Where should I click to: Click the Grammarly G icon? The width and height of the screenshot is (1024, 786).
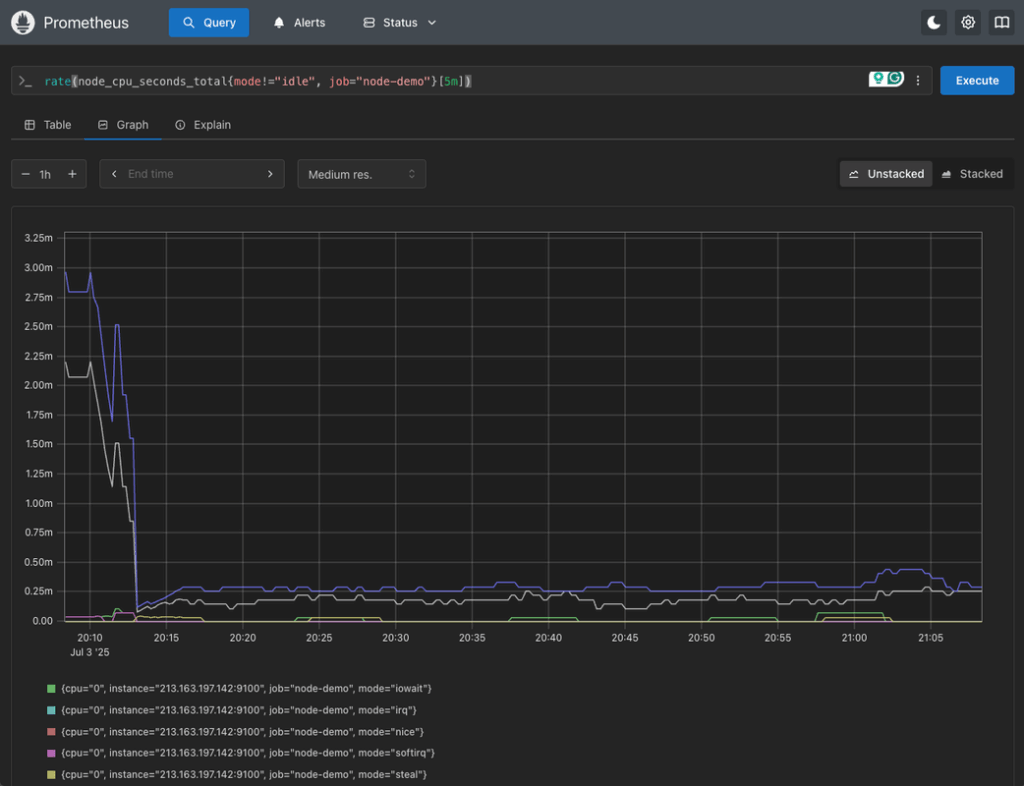895,78
